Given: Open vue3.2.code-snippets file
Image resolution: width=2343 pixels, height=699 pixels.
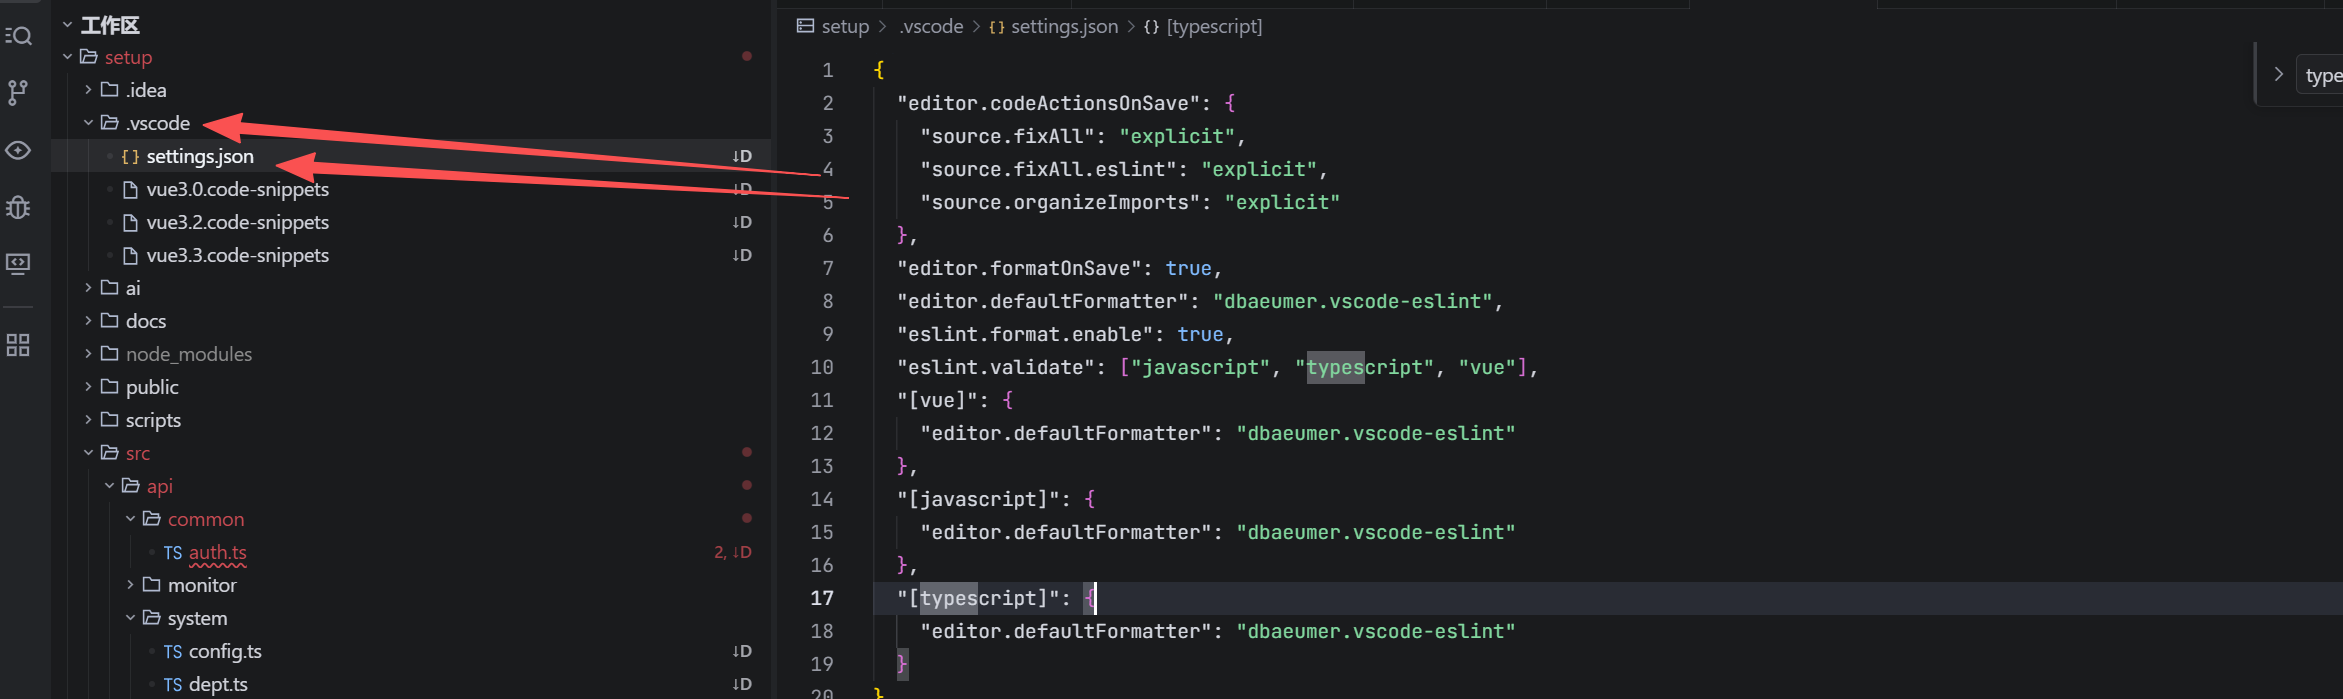Looking at the screenshot, I should tap(237, 222).
